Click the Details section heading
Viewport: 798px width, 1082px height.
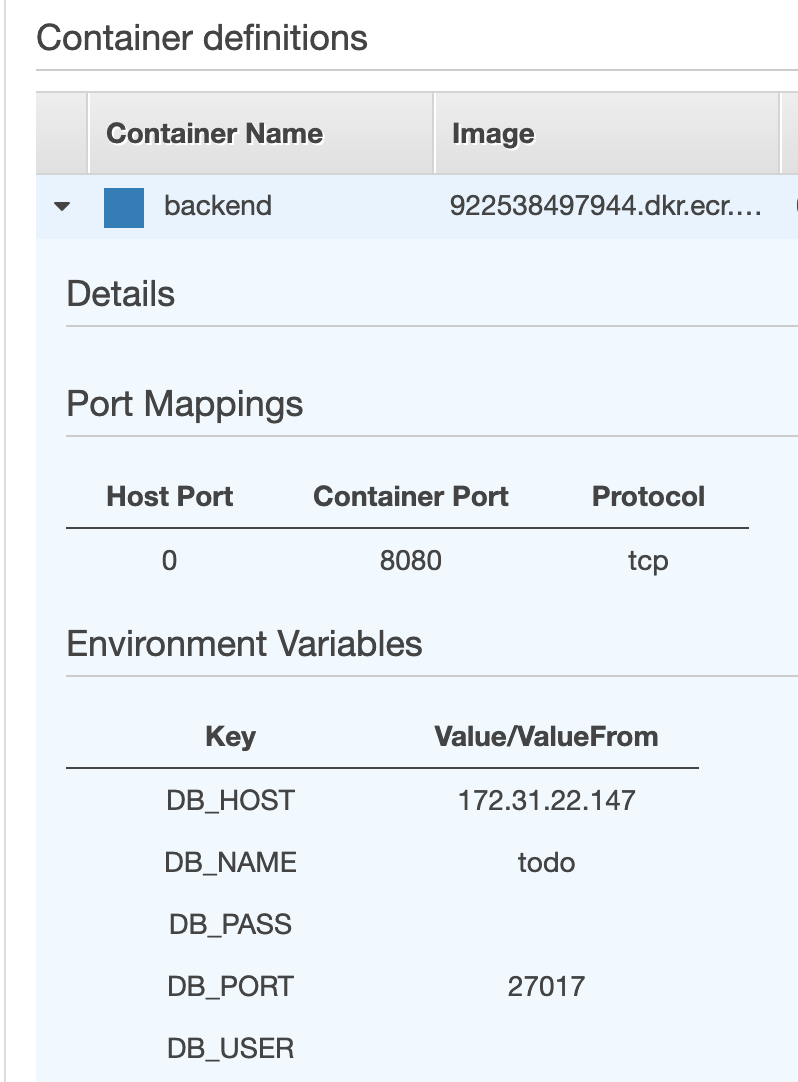[120, 294]
